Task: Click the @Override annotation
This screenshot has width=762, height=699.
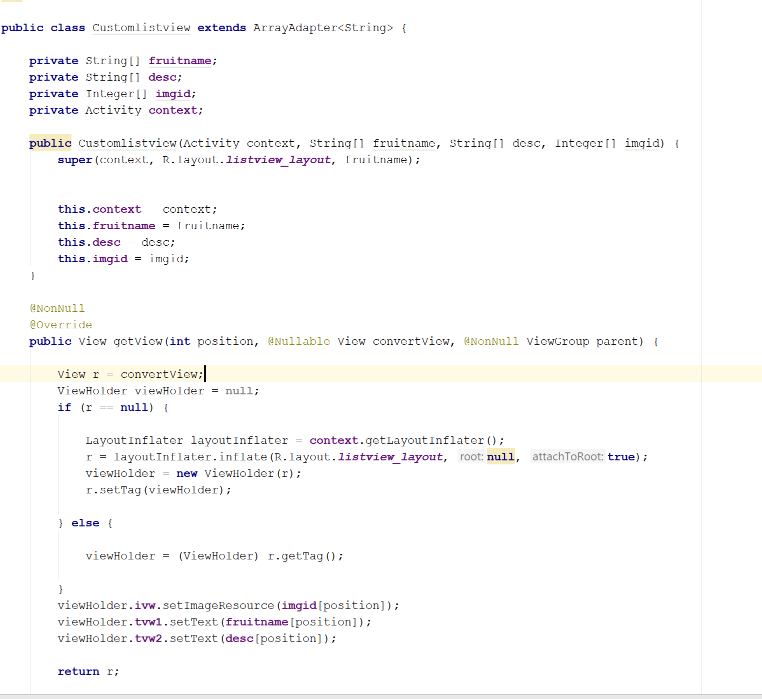Action: coord(60,325)
